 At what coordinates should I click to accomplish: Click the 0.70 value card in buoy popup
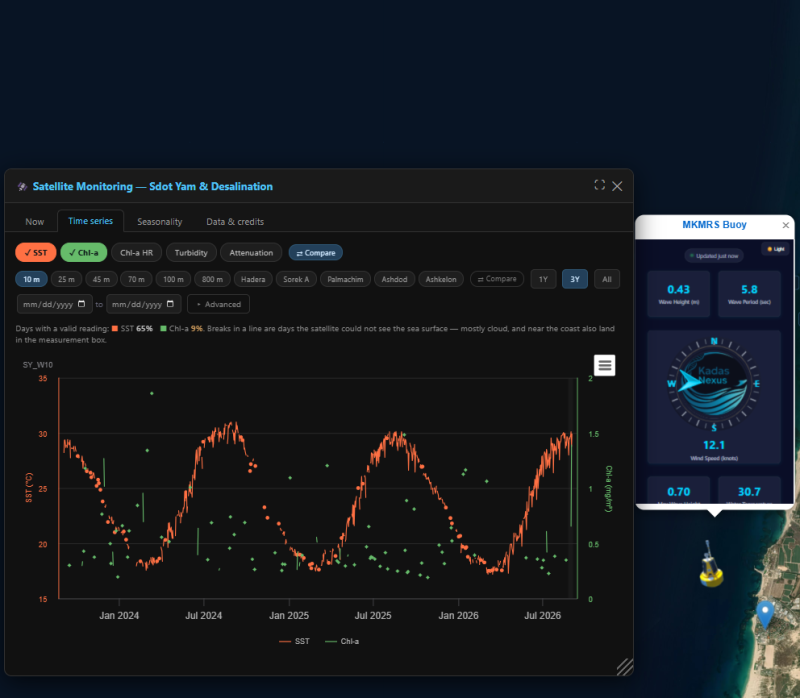click(679, 490)
